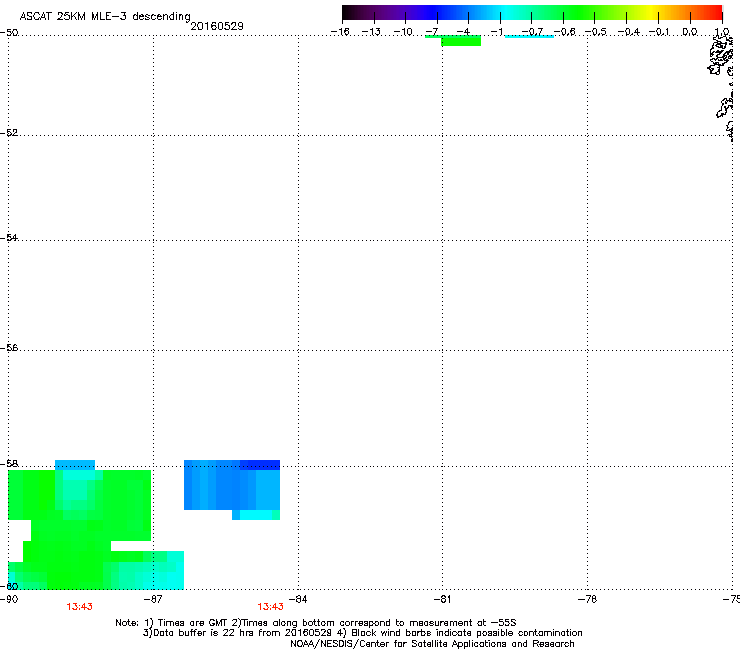Click the -0.4 colorbar tick label

coord(628,32)
